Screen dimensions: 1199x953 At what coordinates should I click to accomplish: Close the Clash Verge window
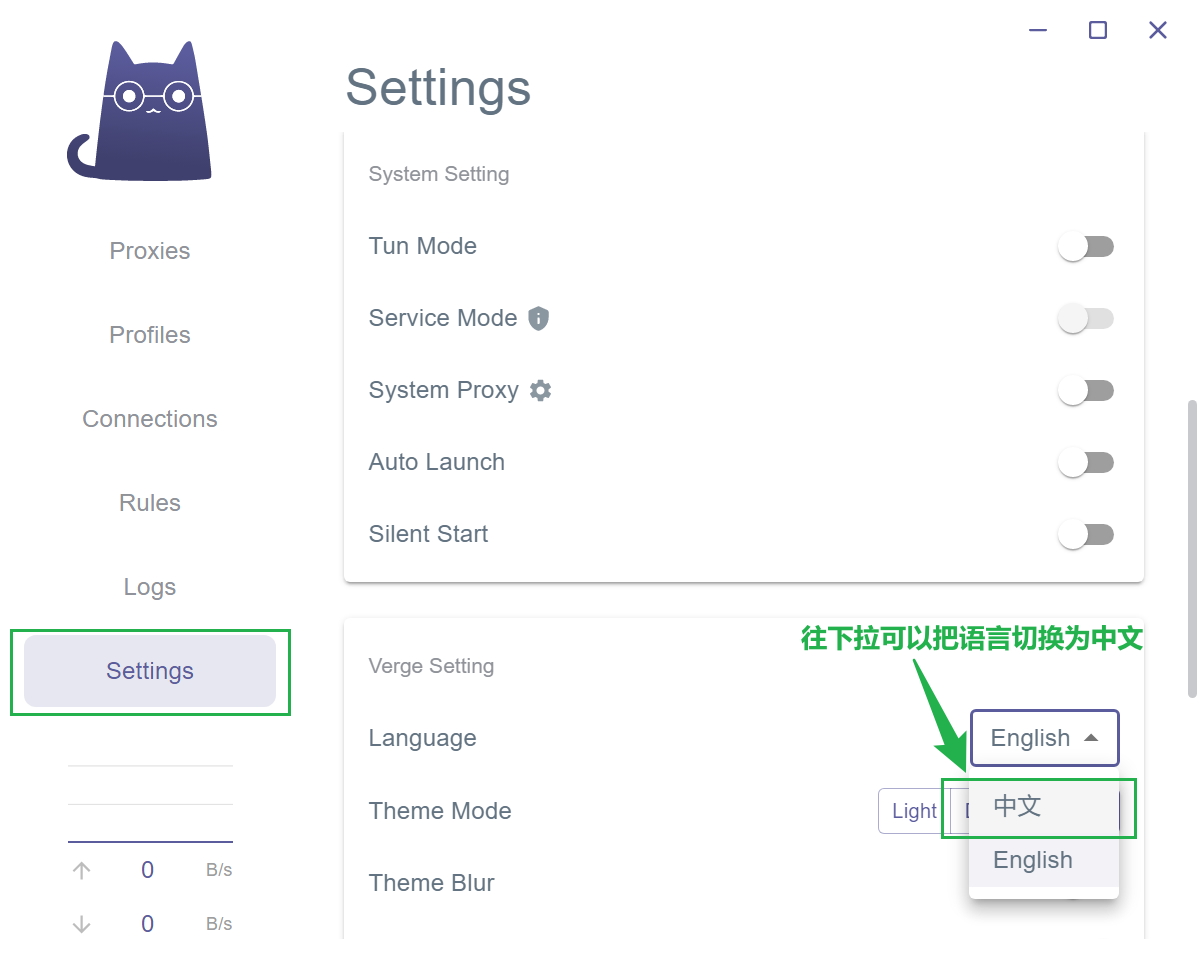coord(1158,30)
